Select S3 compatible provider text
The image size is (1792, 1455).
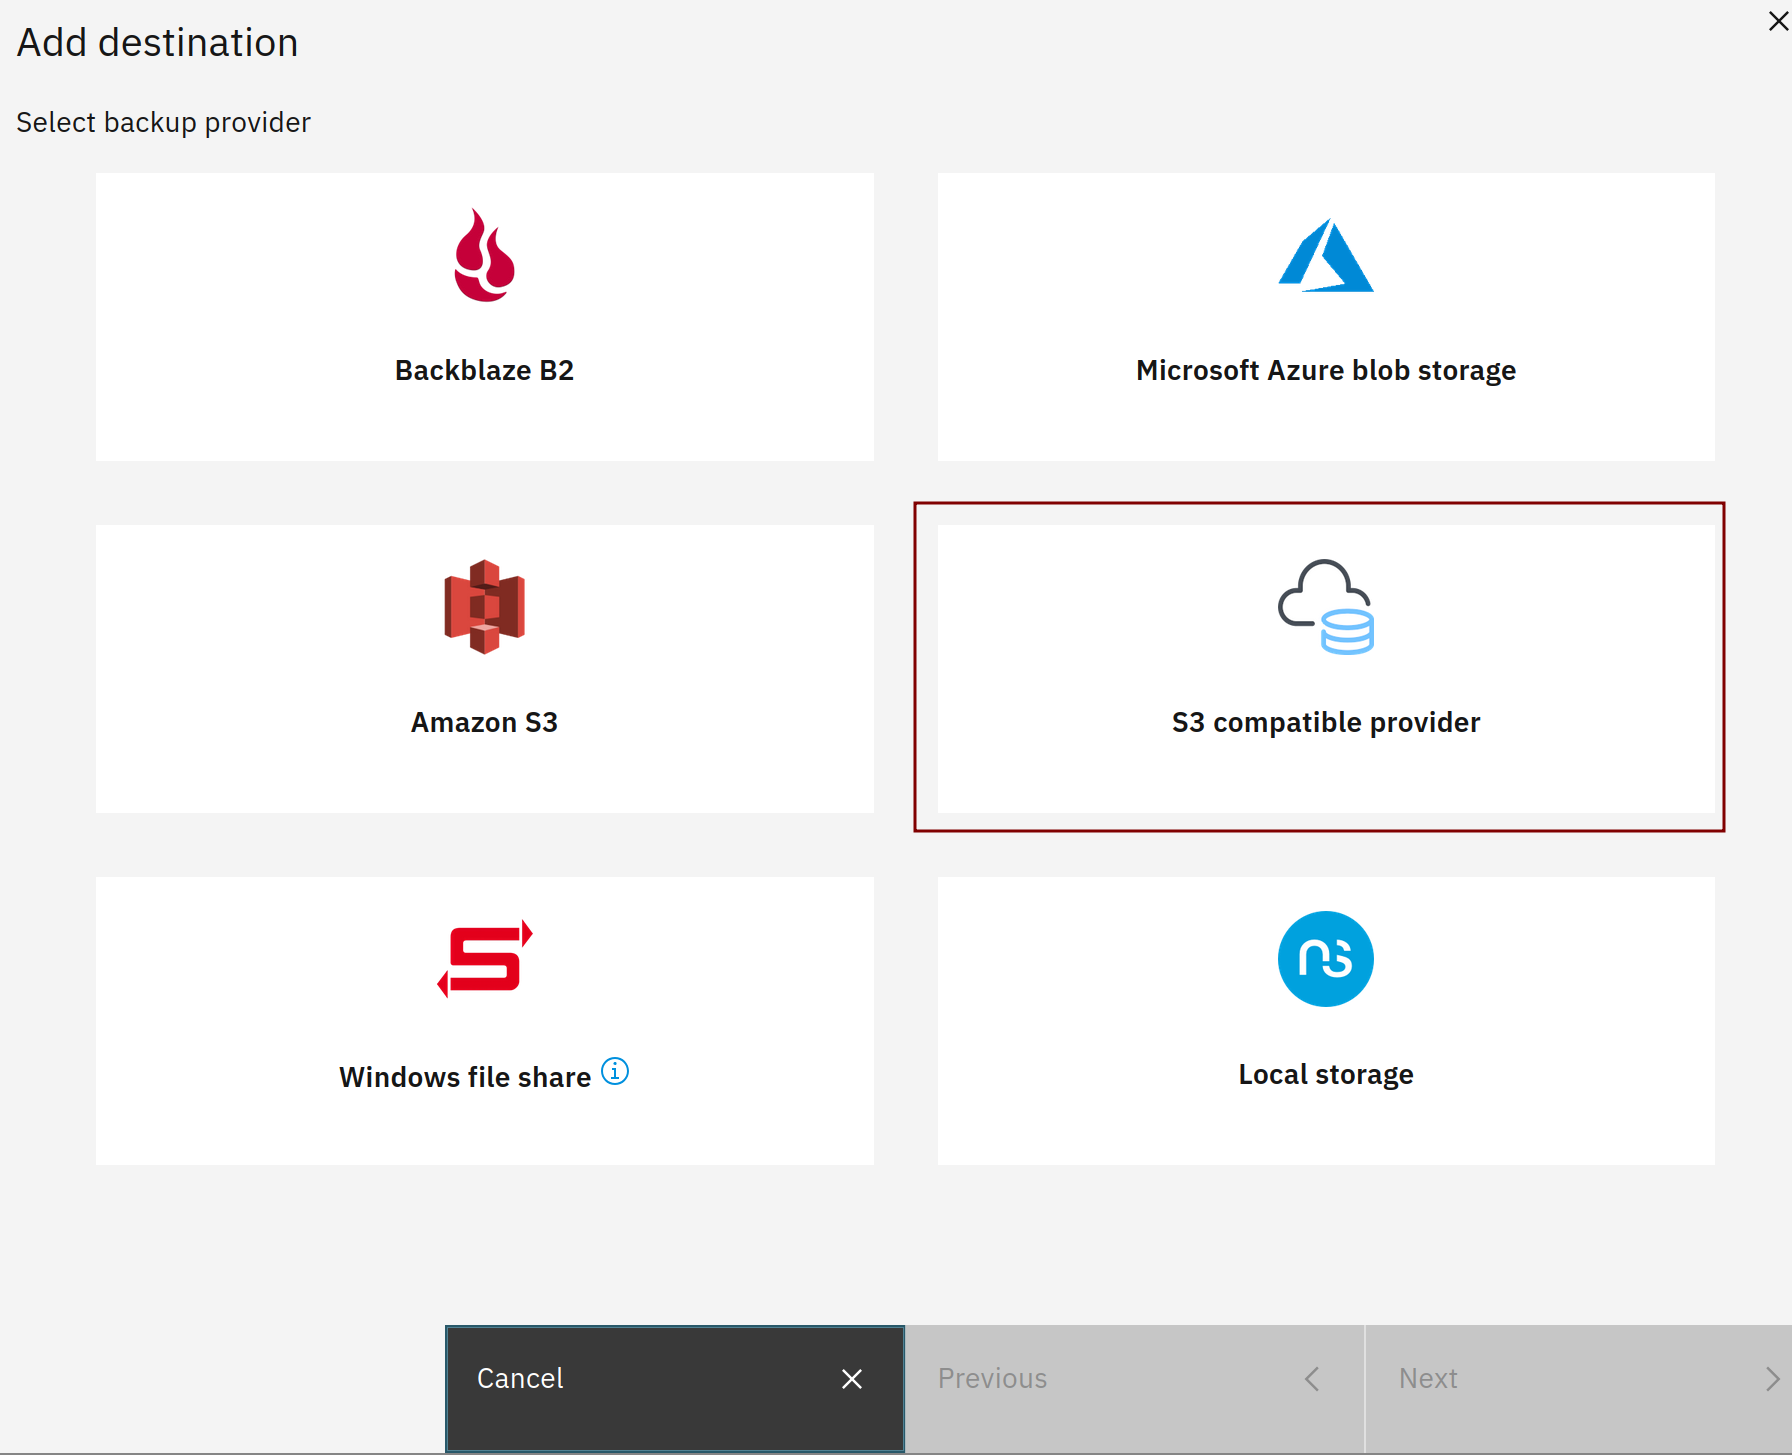coord(1326,722)
